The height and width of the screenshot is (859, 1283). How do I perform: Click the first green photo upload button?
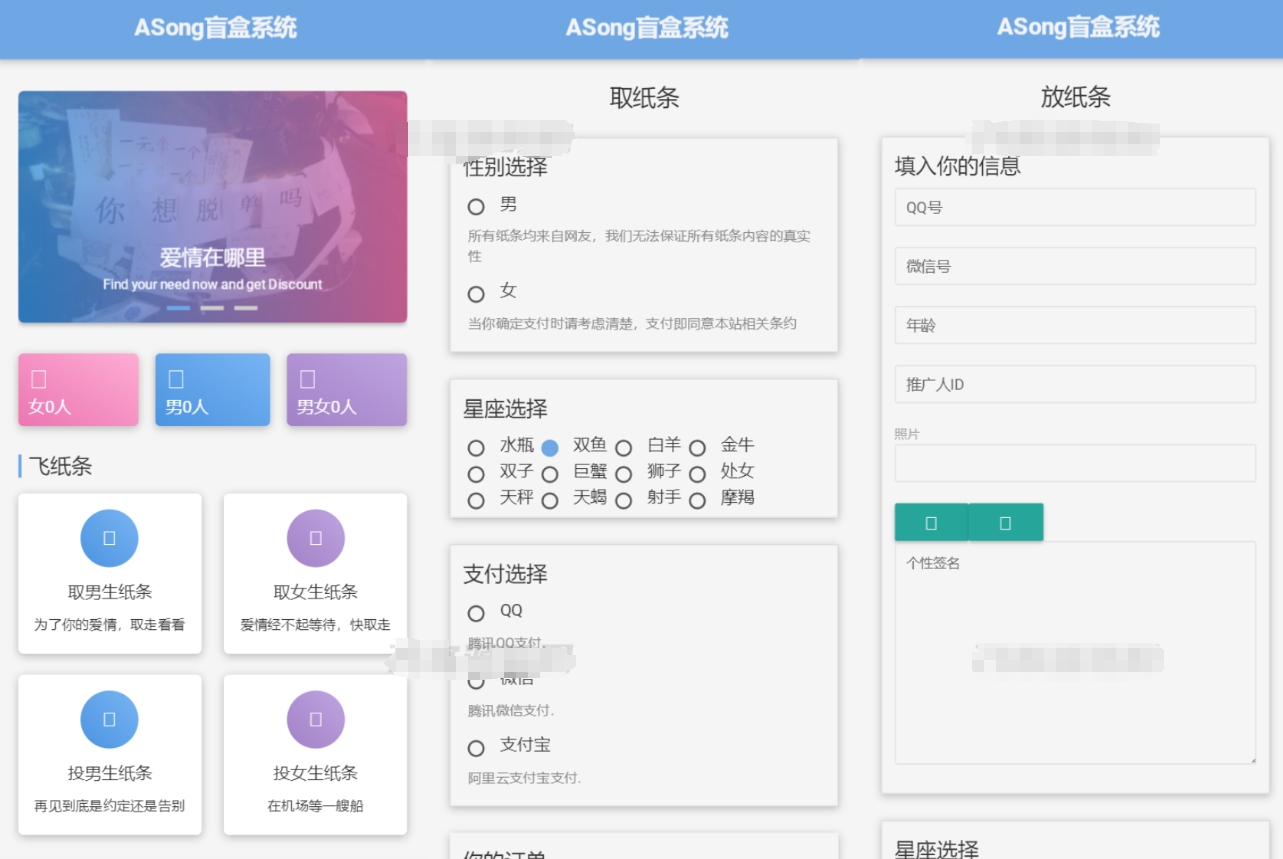tap(931, 522)
